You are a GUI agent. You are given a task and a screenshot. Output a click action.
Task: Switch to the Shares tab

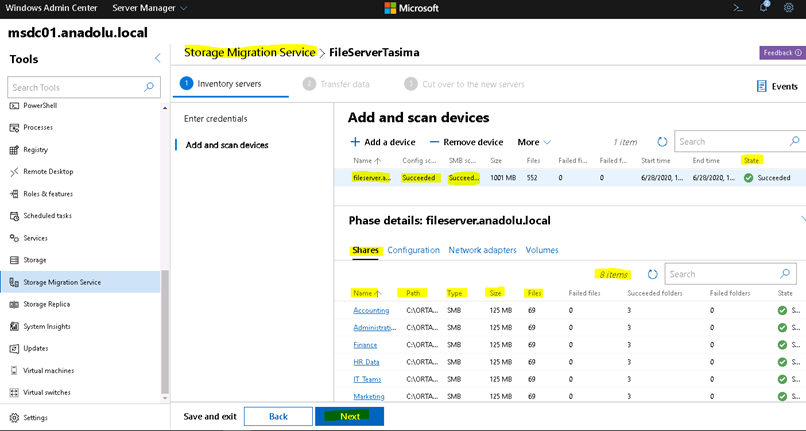point(365,250)
